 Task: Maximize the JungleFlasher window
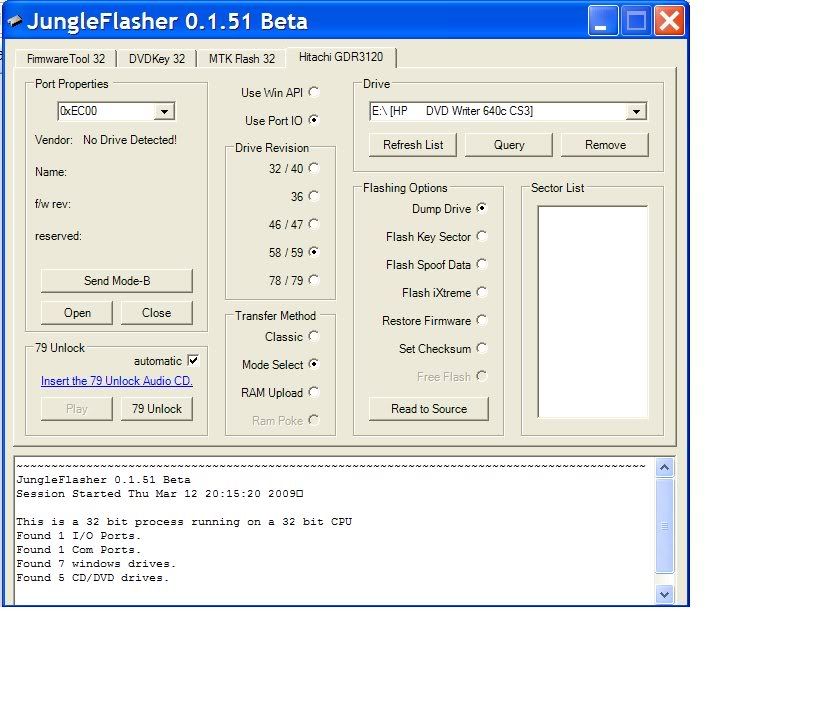636,21
